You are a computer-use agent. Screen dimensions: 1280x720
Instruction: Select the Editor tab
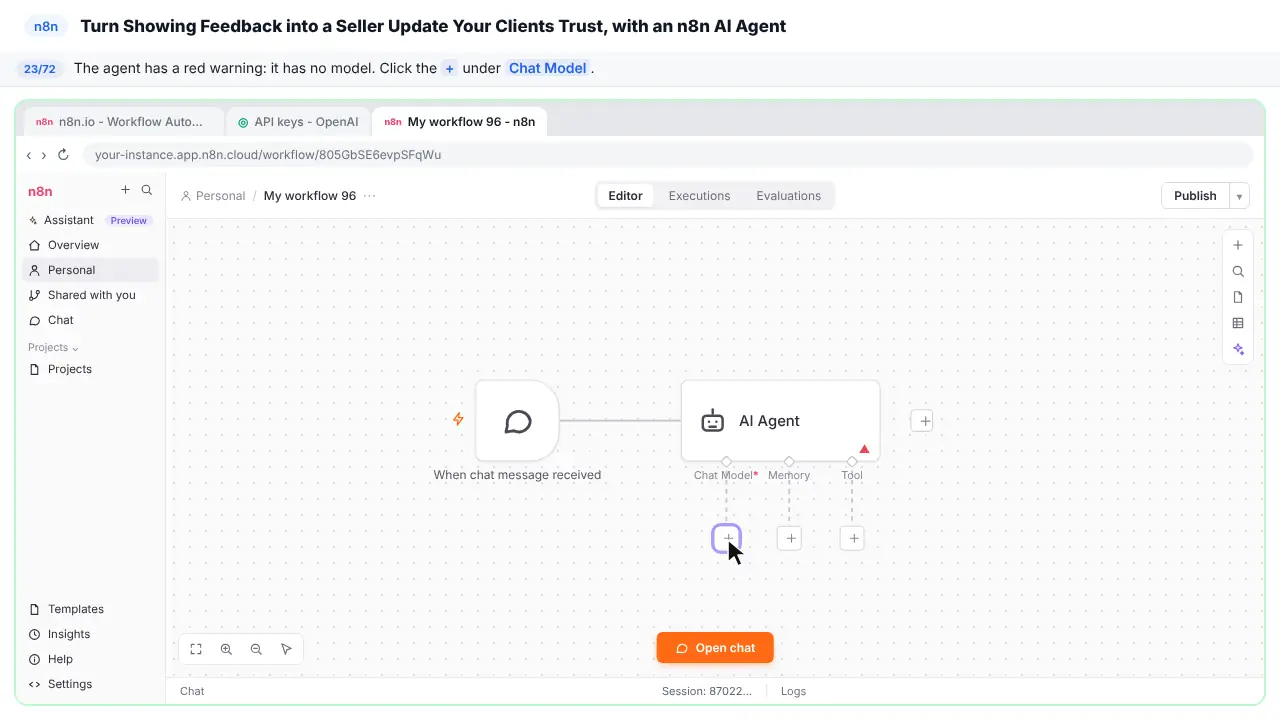[625, 196]
